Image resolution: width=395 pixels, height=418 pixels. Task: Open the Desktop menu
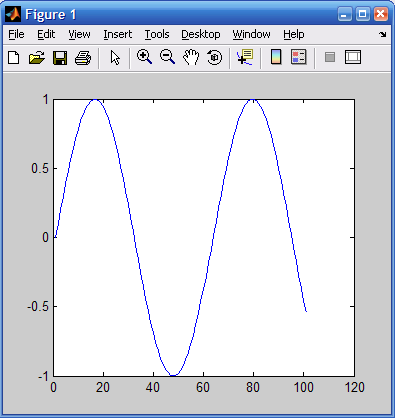[x=201, y=34]
